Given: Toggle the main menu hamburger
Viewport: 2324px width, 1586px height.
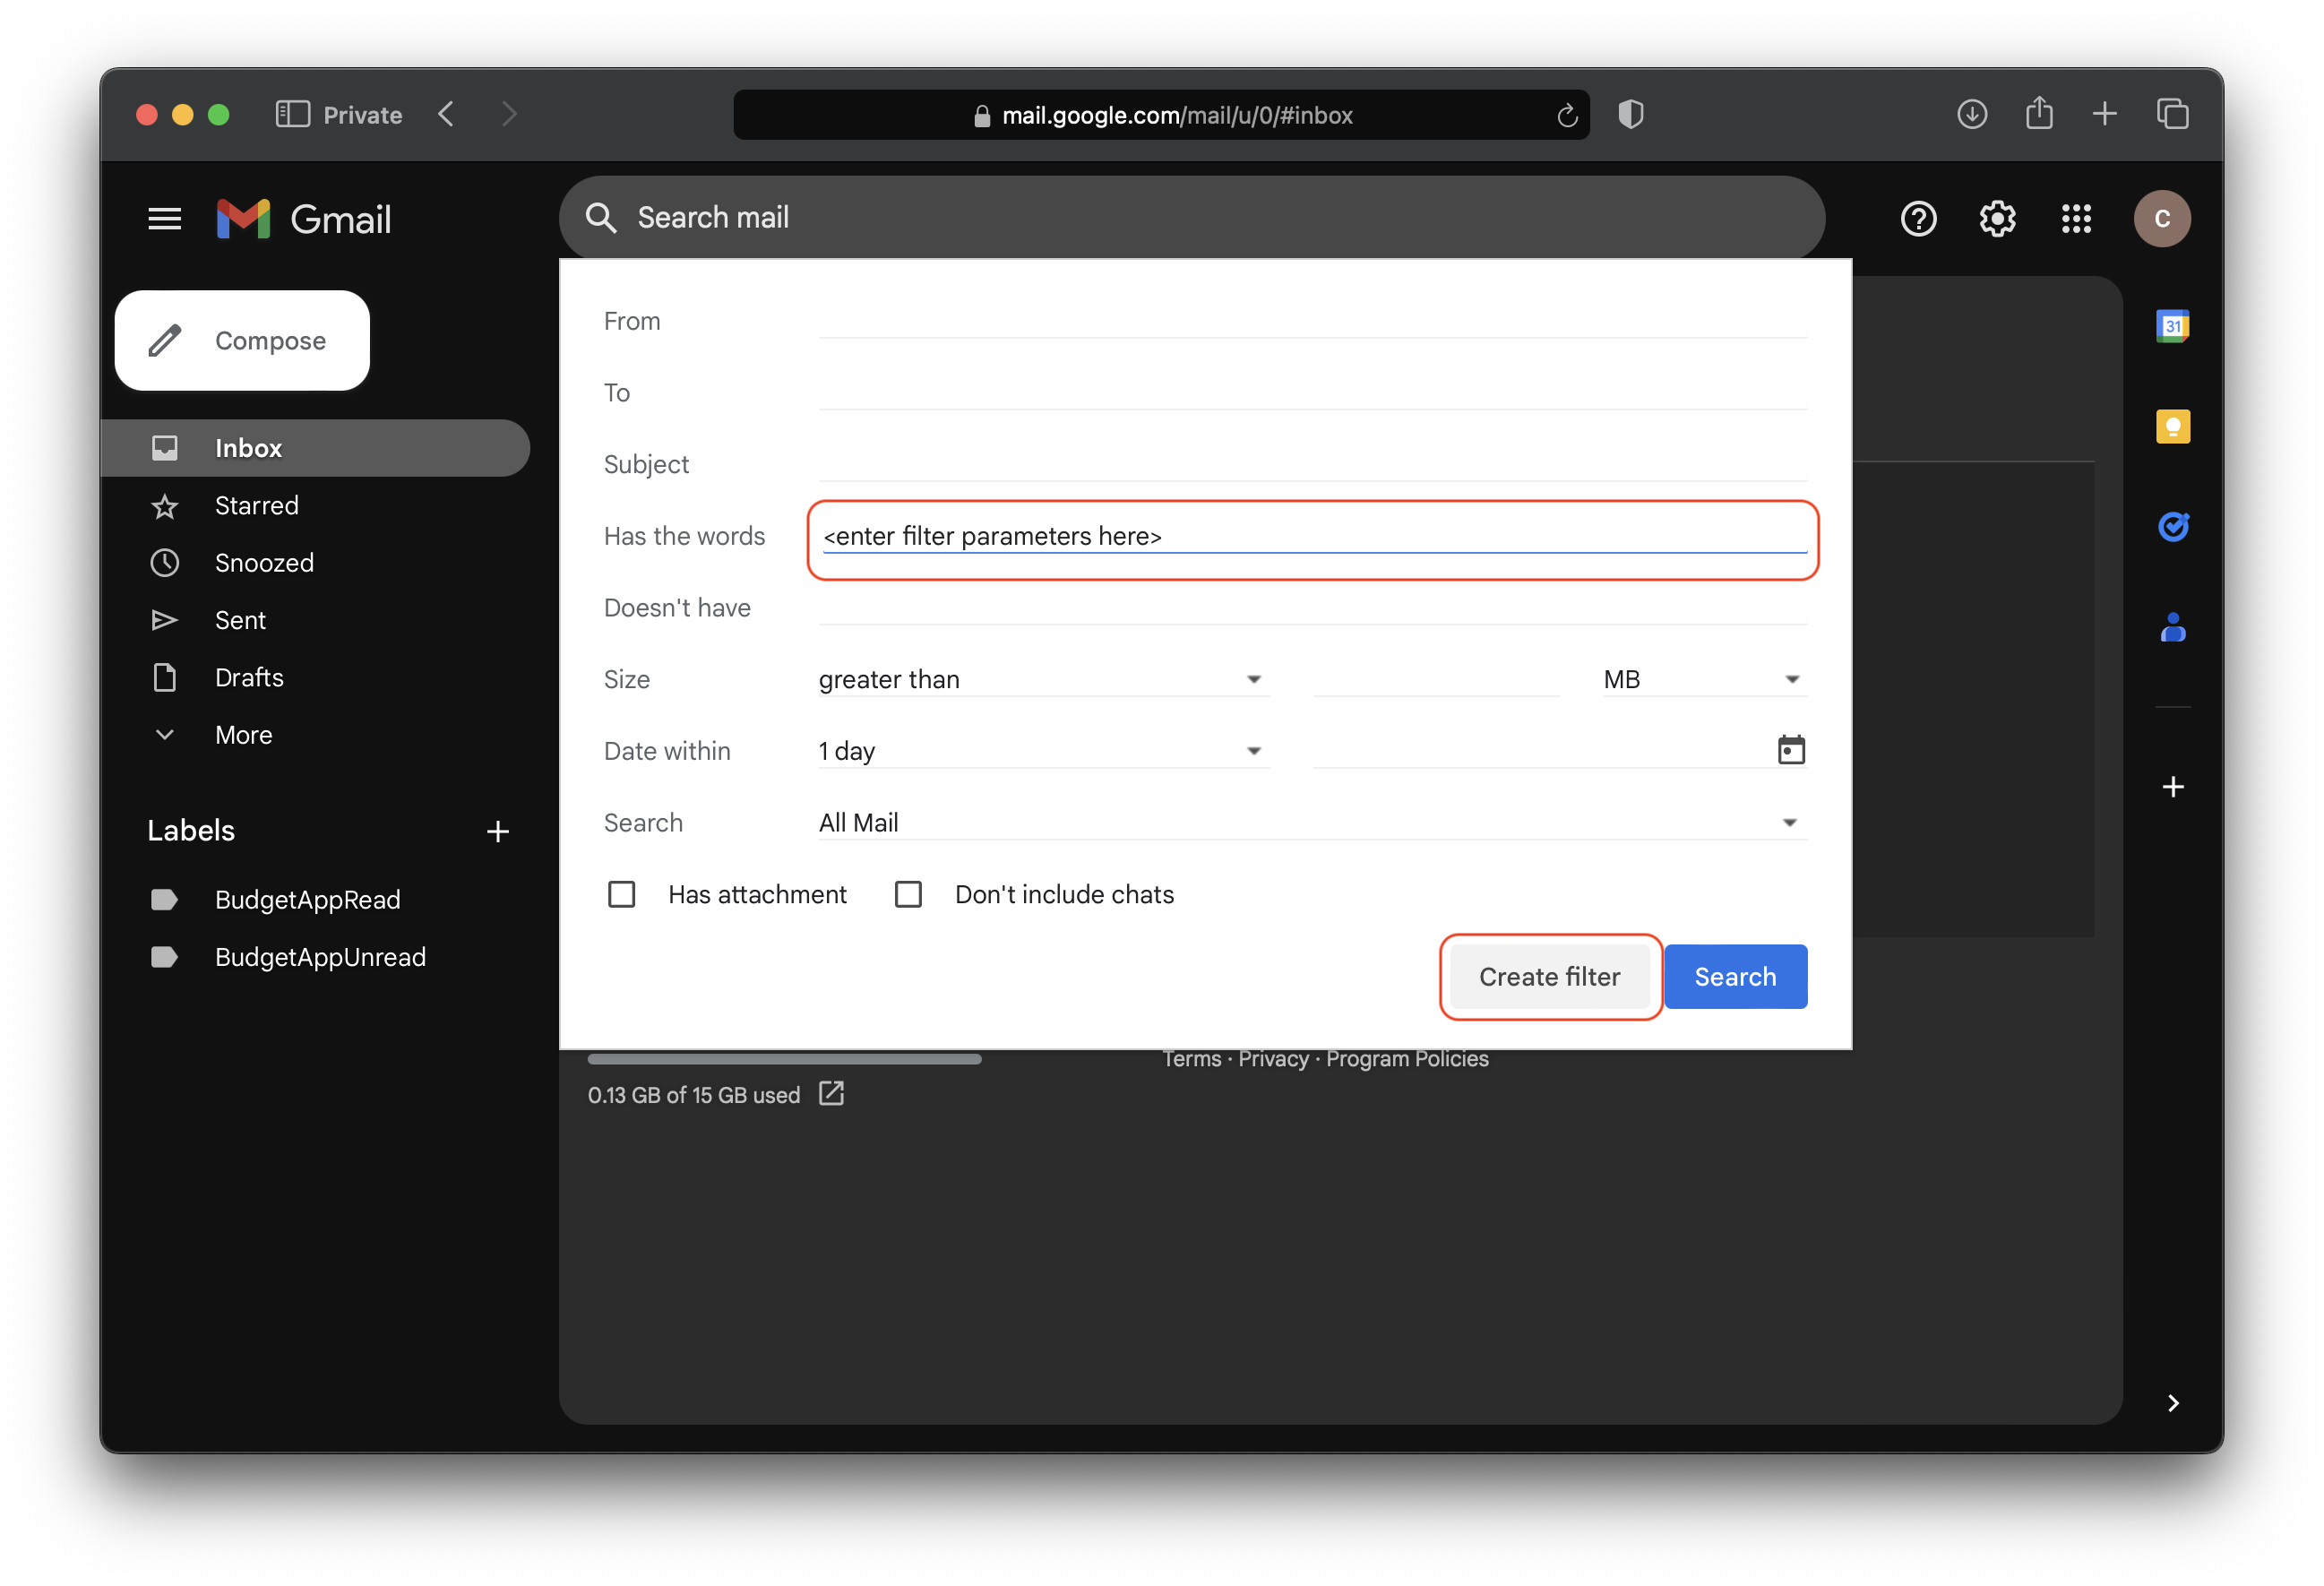Looking at the screenshot, I should [165, 218].
